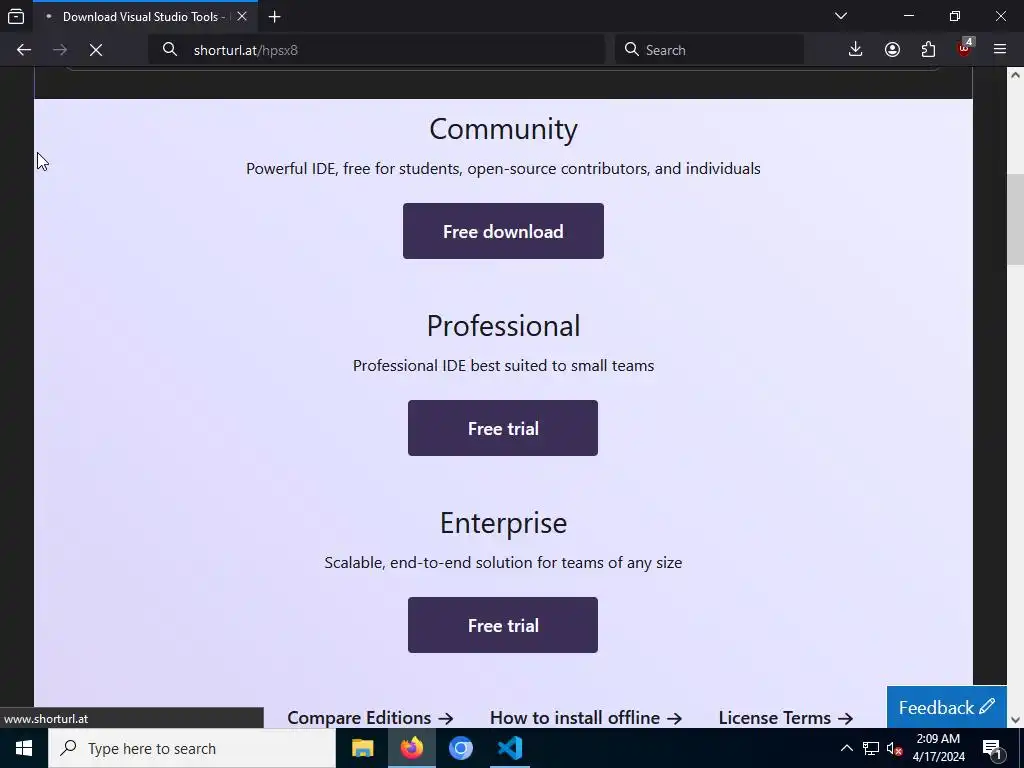Focus the Firefox Search box

[x=709, y=50]
